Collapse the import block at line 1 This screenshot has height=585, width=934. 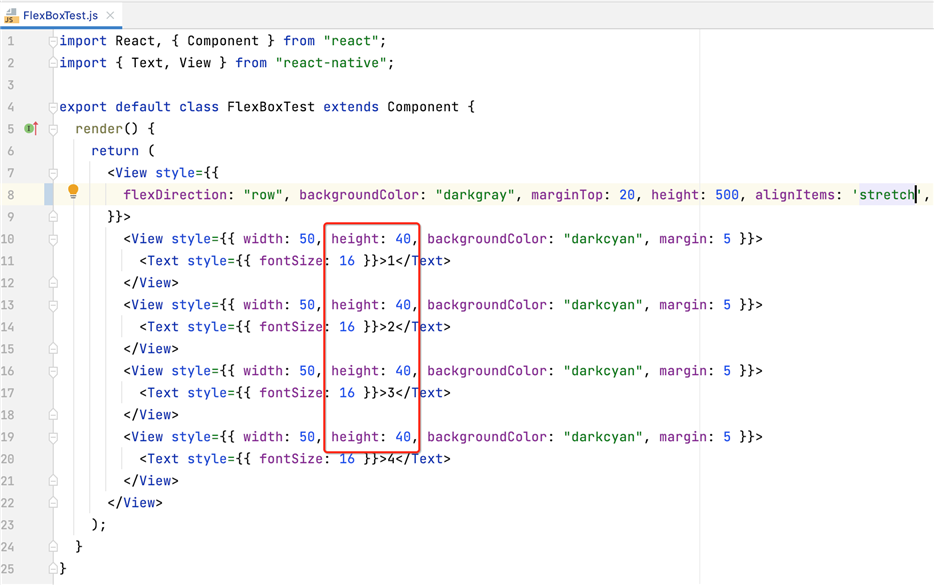click(x=53, y=41)
